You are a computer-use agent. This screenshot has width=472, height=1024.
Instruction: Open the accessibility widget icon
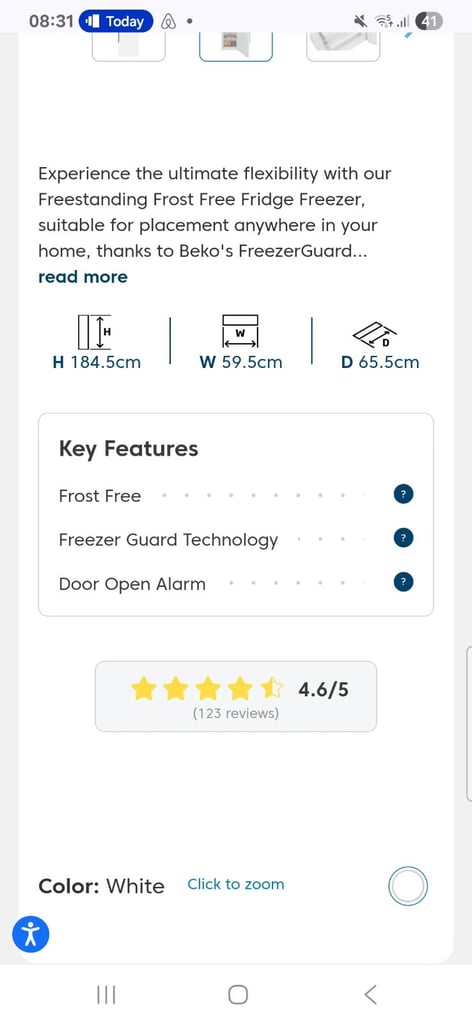(31, 934)
